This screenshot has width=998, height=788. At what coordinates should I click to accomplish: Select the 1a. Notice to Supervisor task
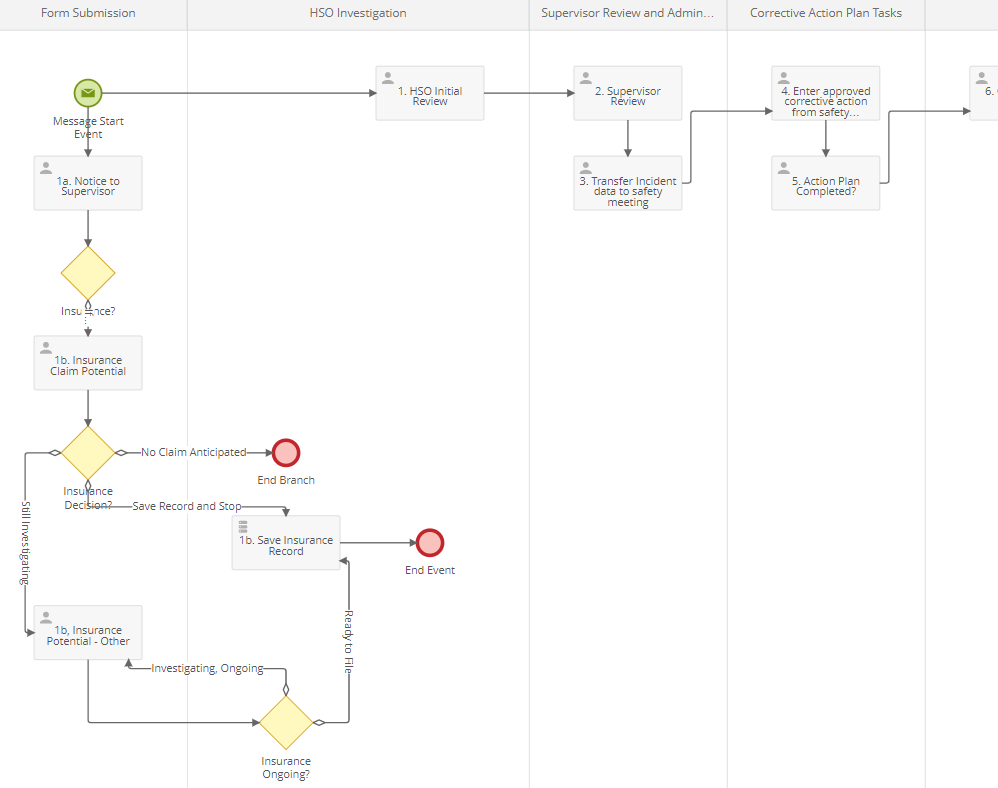88,183
